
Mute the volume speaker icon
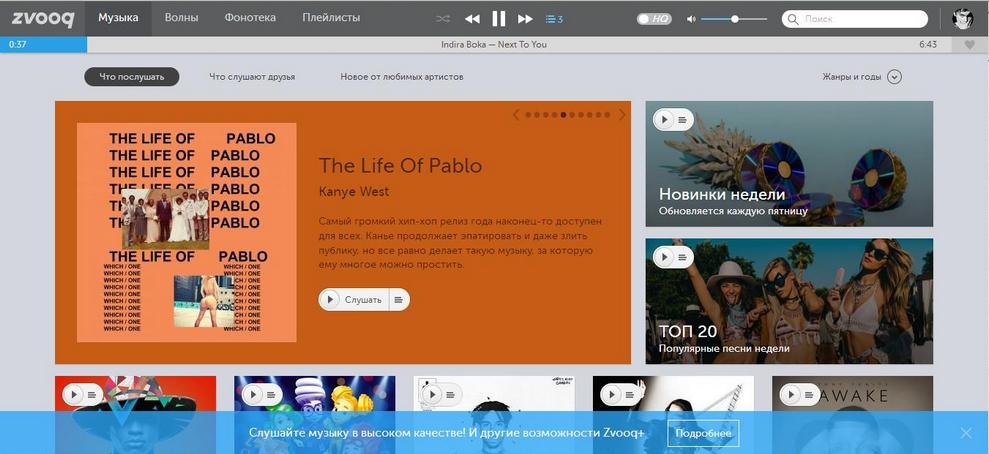tap(691, 19)
